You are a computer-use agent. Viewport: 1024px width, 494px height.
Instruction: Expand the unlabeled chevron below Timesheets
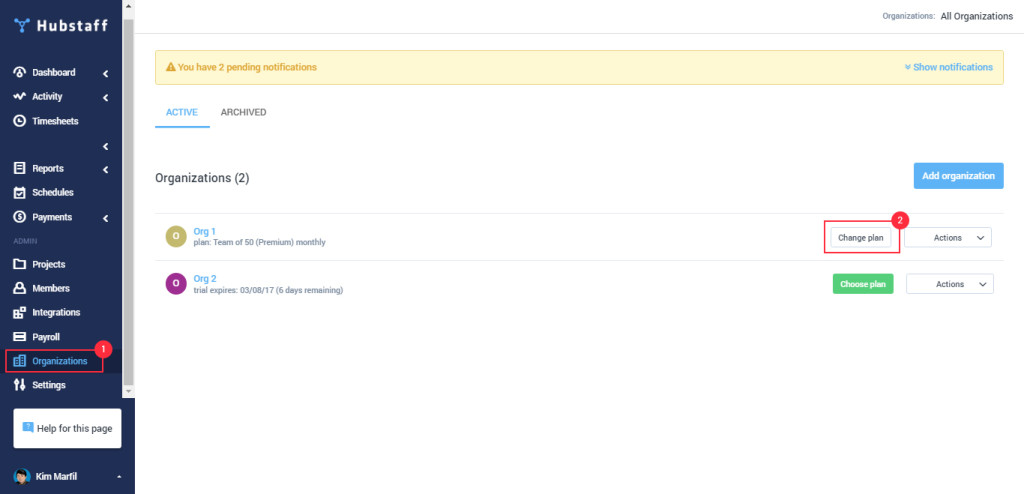pos(105,146)
